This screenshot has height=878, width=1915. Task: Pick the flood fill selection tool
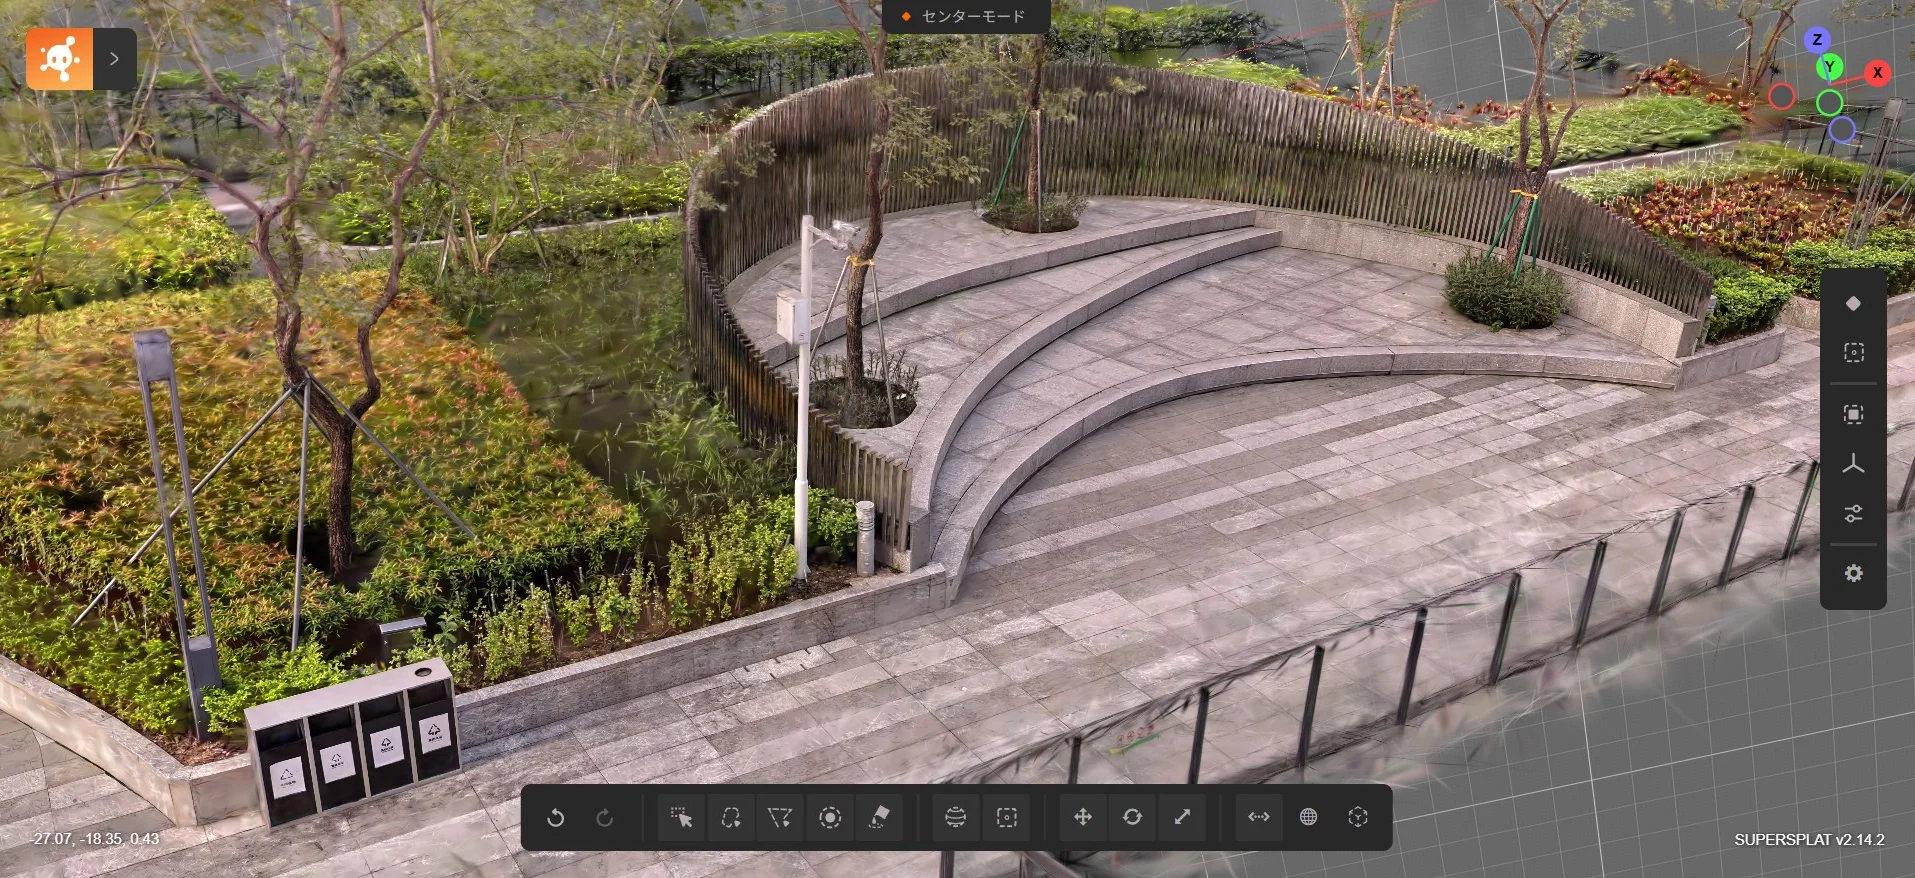point(880,818)
